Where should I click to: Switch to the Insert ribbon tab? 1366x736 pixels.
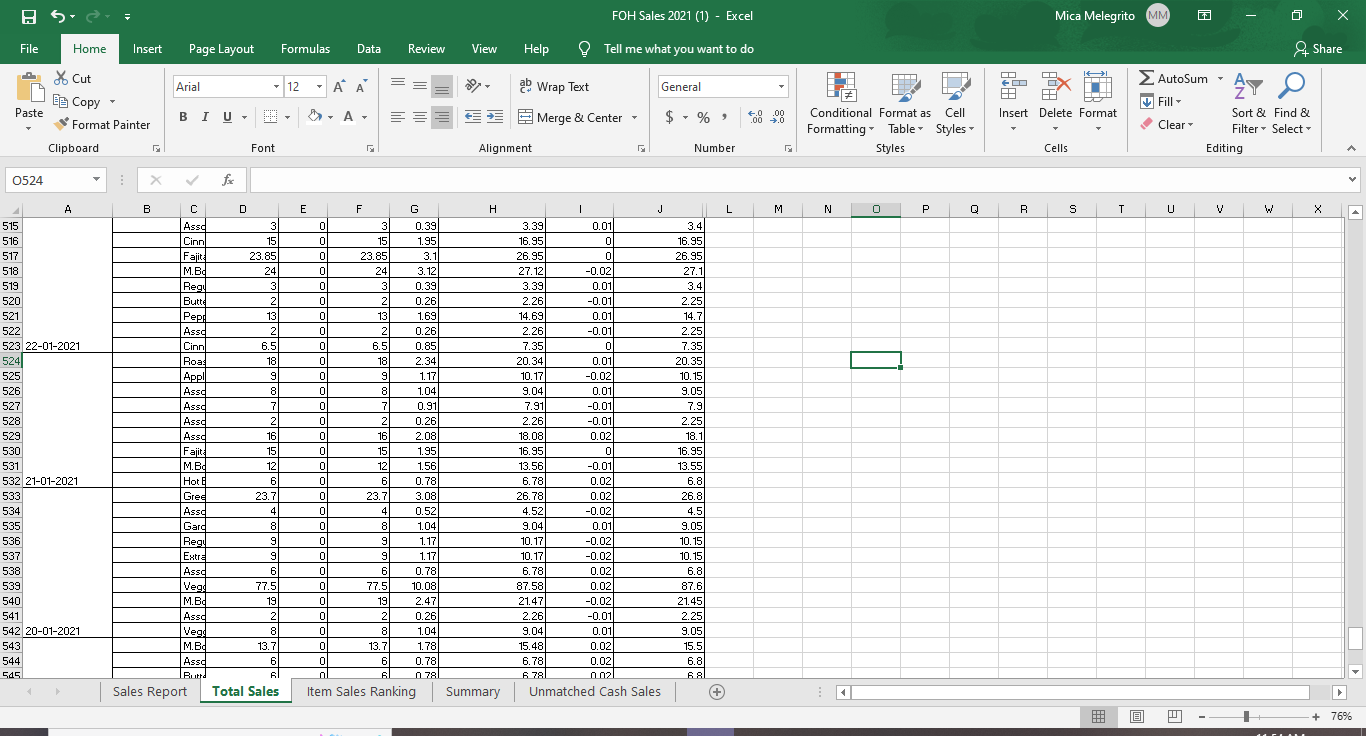[147, 49]
